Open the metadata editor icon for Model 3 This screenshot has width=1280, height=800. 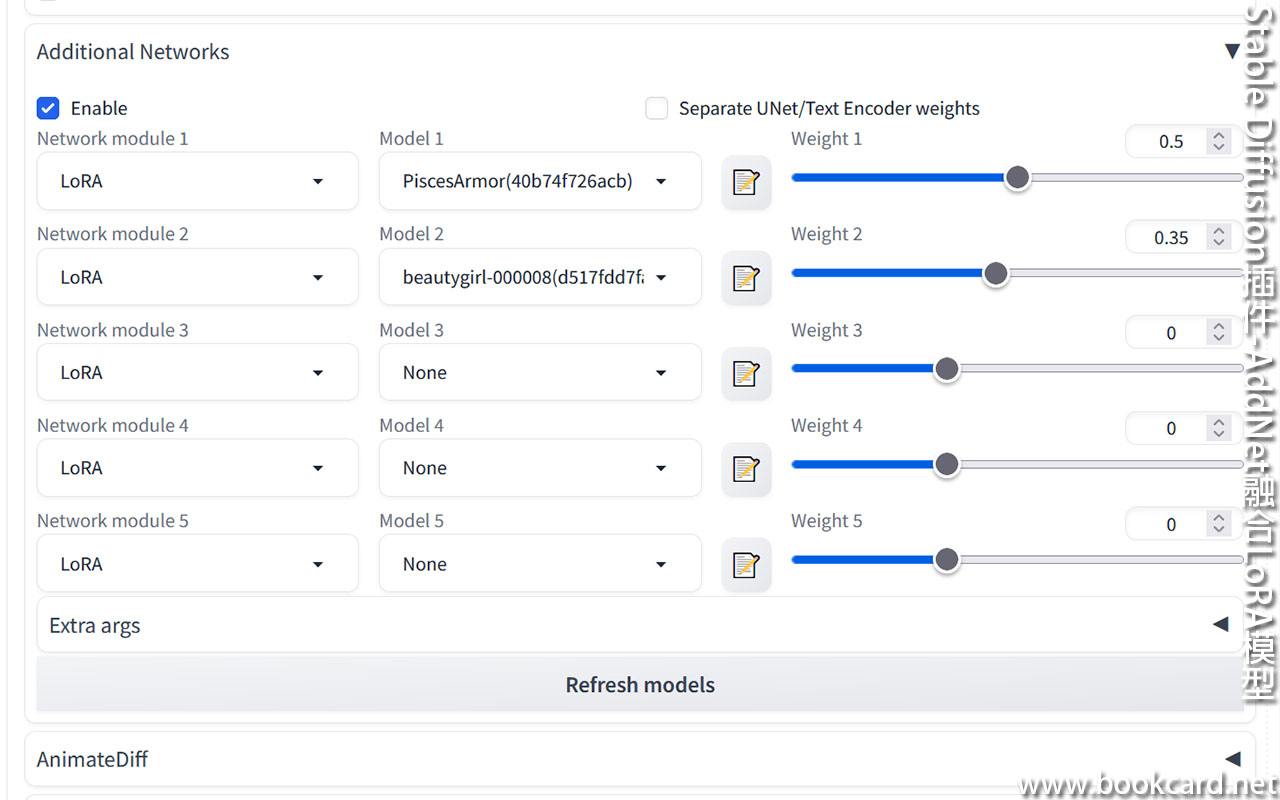(x=746, y=373)
